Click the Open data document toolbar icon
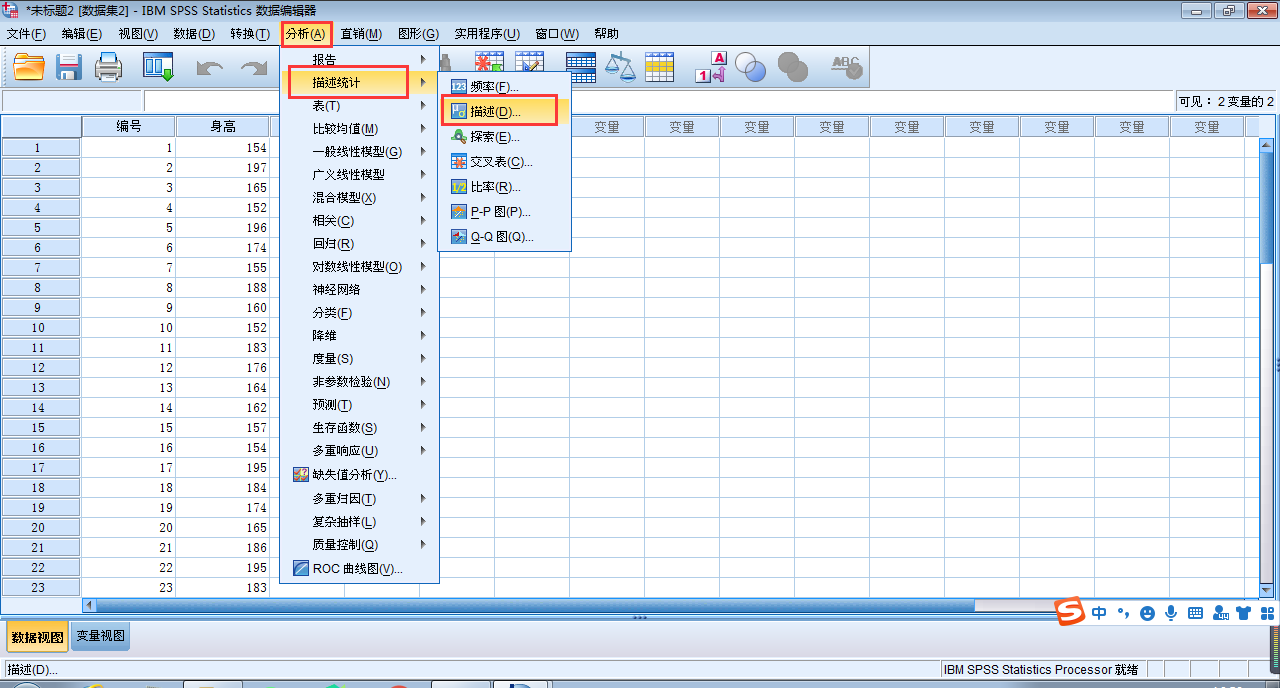The width and height of the screenshot is (1280, 688). 29,67
